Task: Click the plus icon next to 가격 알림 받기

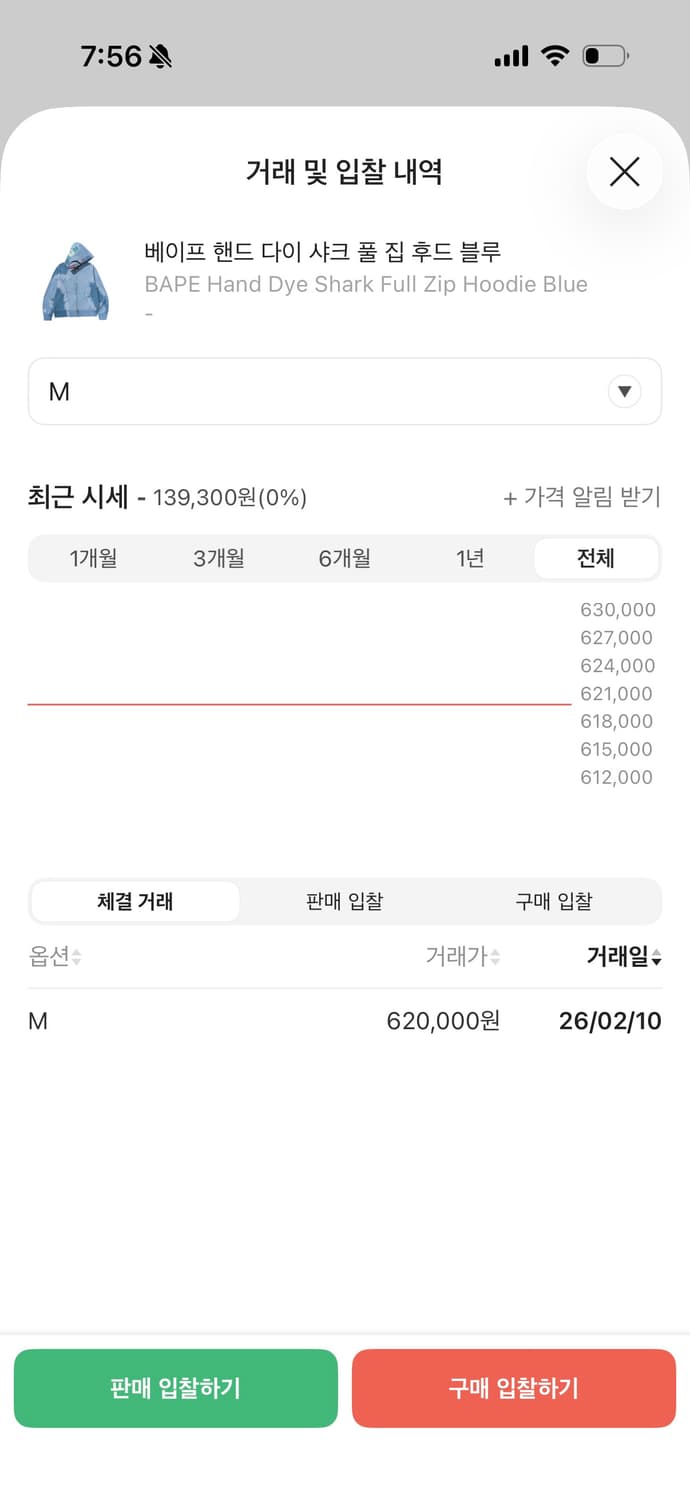Action: coord(512,497)
